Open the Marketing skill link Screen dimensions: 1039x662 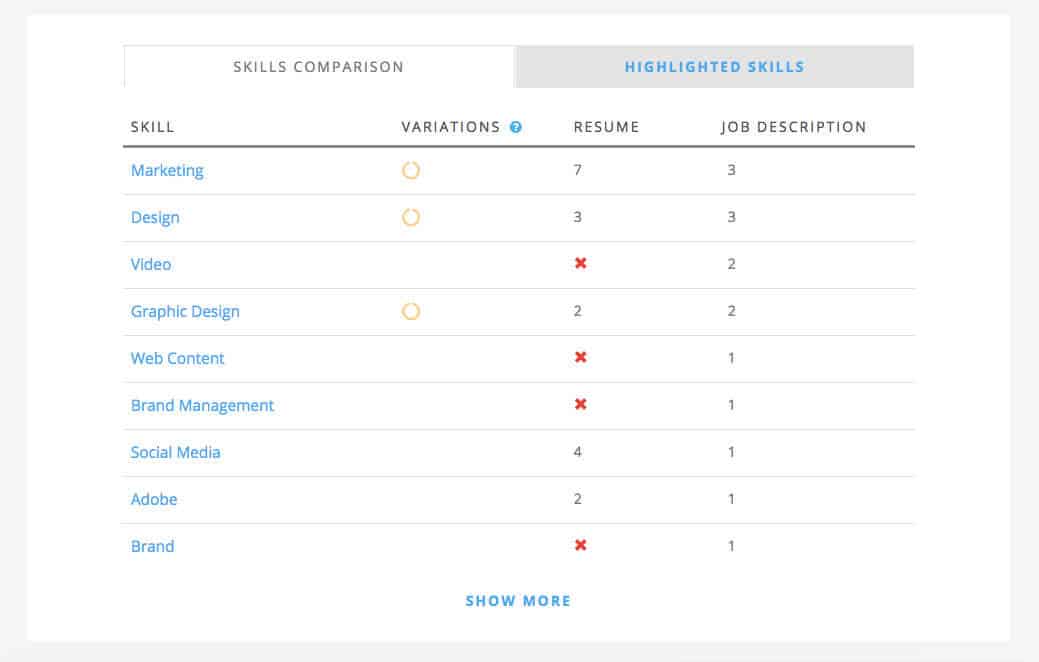tap(167, 170)
